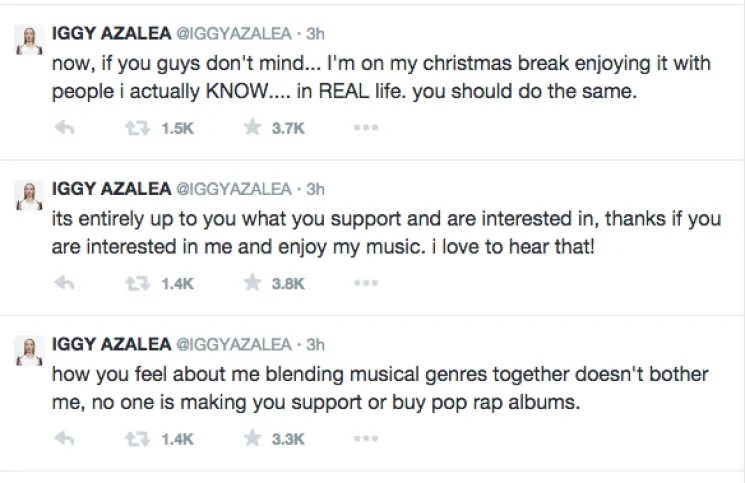
Task: Open more options on christmas break tweet
Action: [366, 129]
